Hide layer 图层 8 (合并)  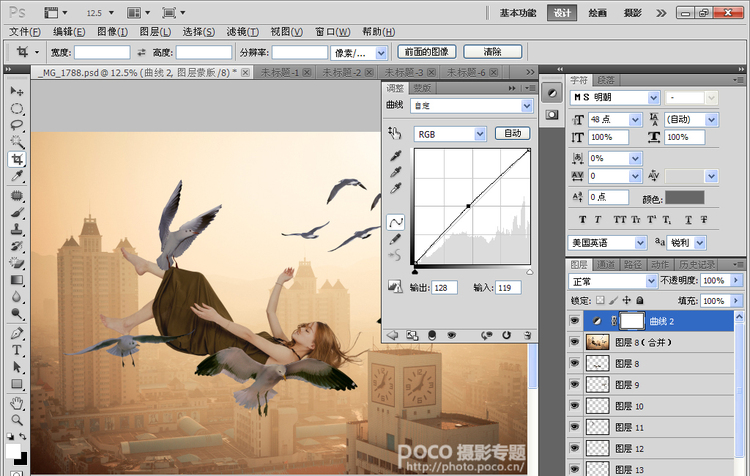(574, 342)
